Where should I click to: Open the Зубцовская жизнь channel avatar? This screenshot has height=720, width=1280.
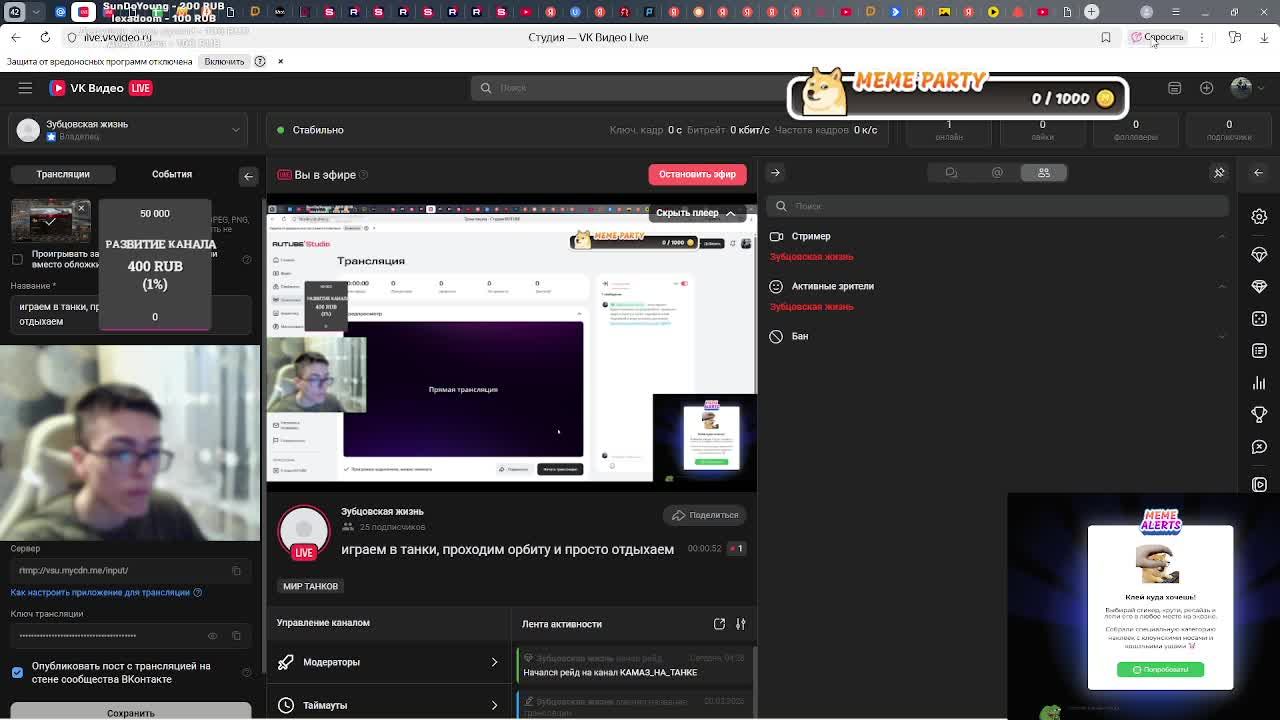pos(304,532)
